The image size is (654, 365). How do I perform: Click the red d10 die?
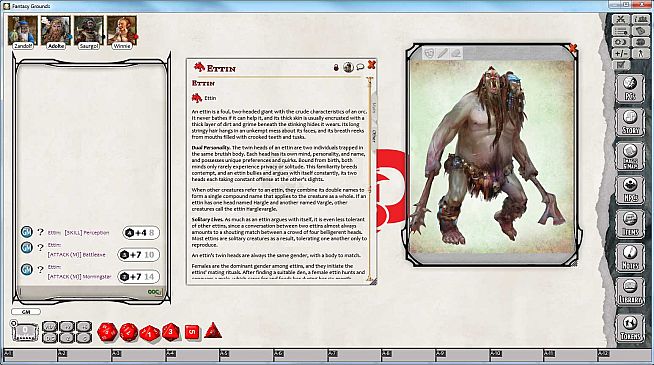150,333
